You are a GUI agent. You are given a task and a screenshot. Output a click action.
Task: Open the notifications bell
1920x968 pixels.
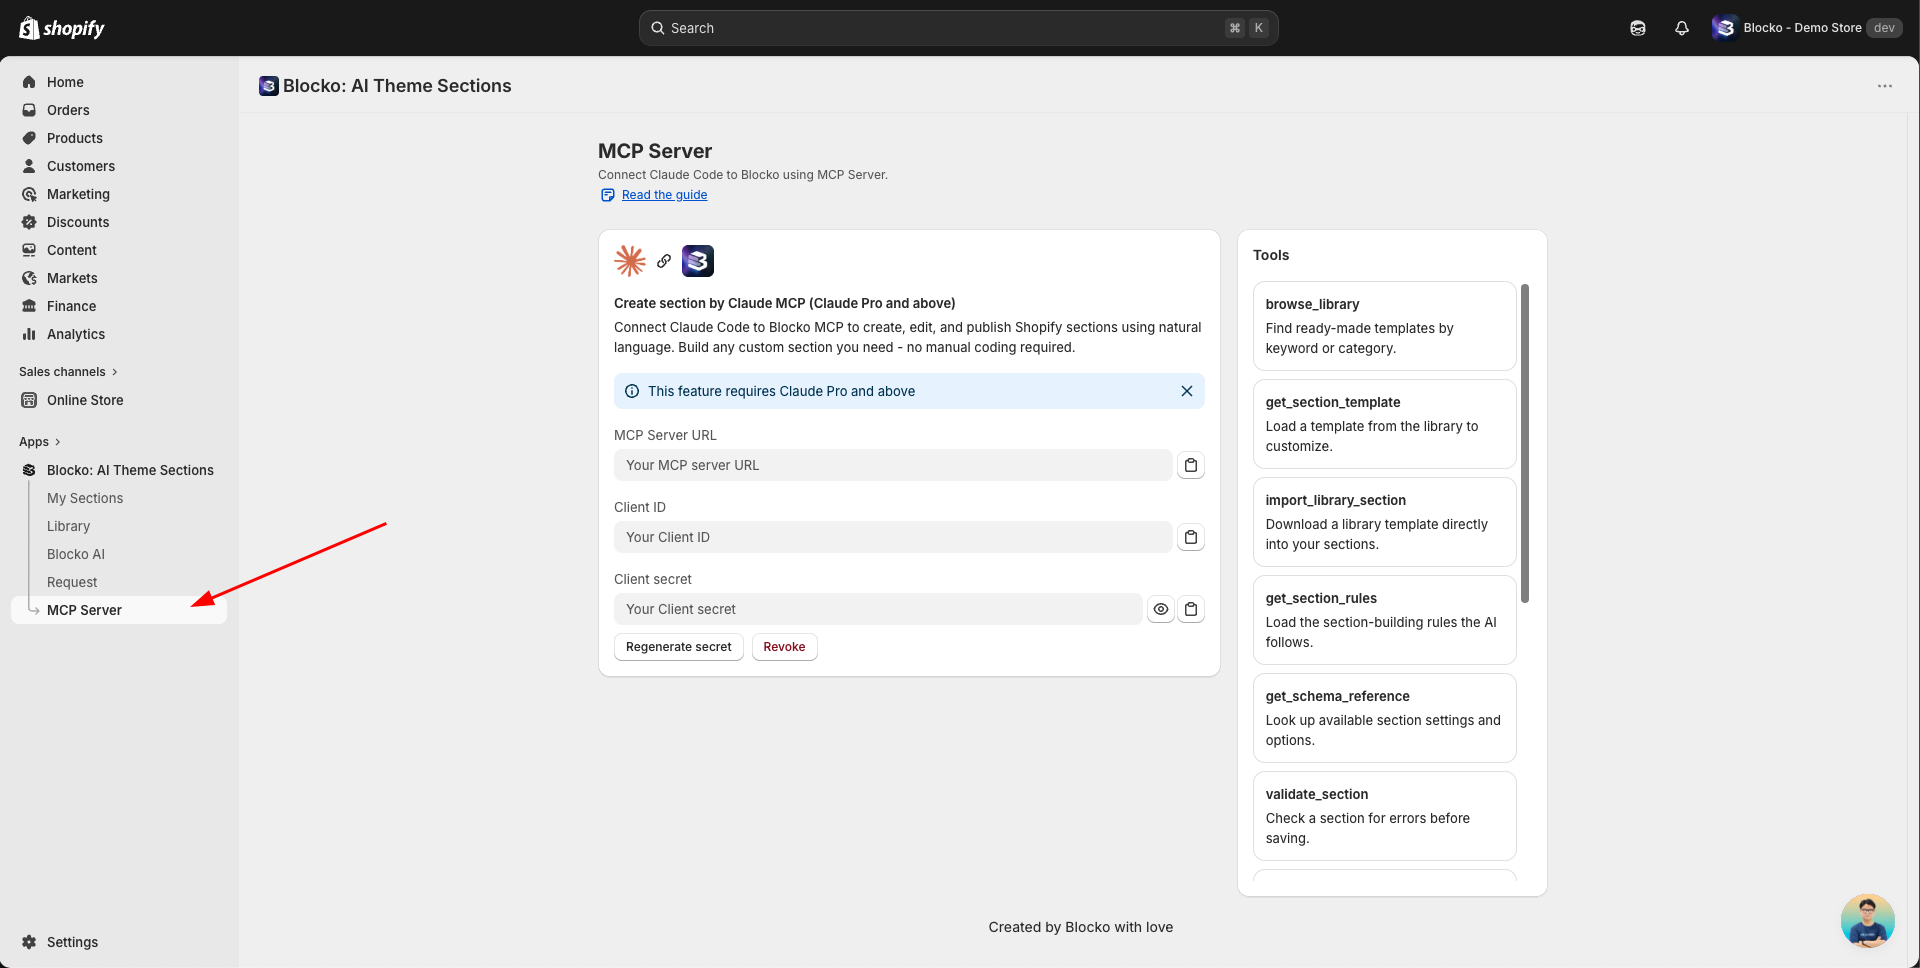coord(1682,28)
